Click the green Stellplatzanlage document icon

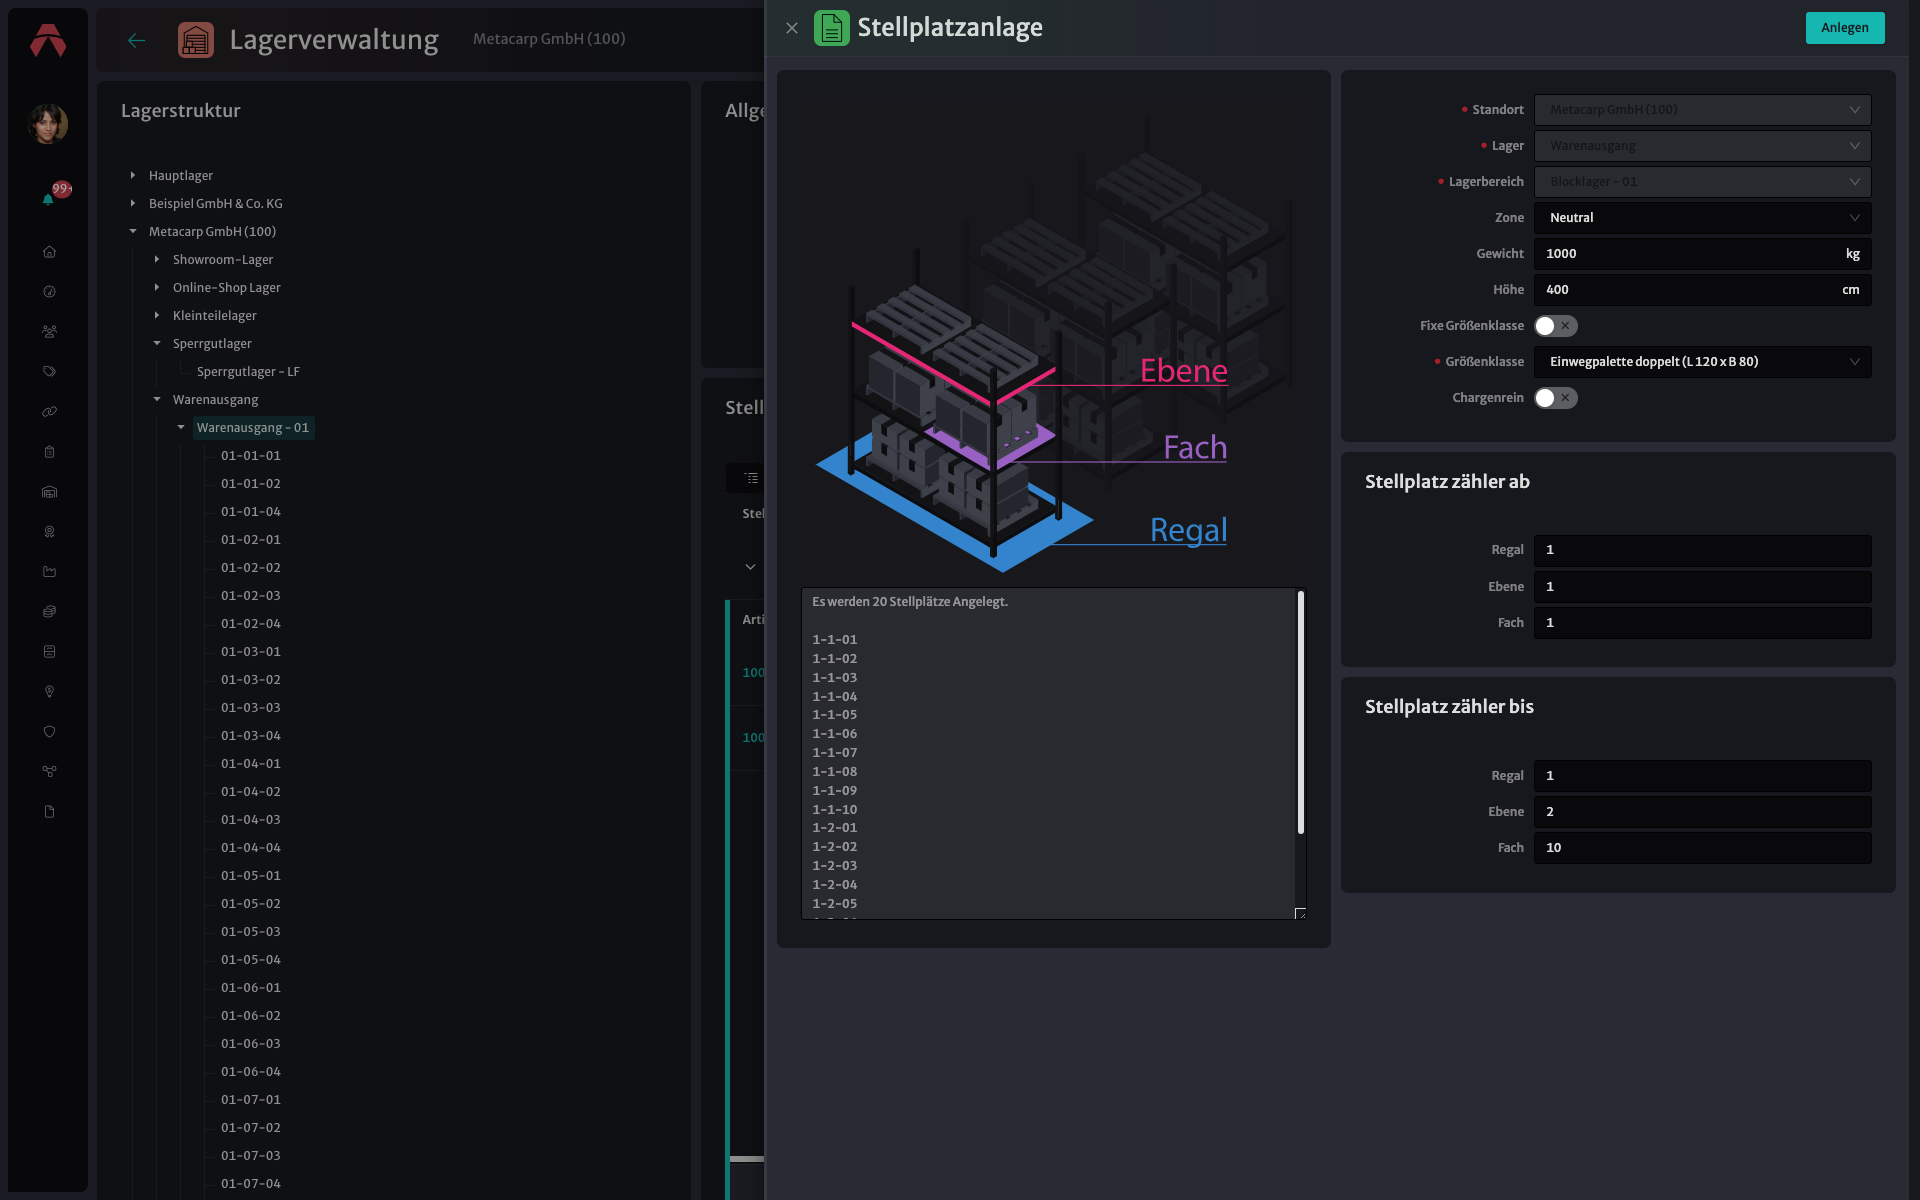coord(831,28)
